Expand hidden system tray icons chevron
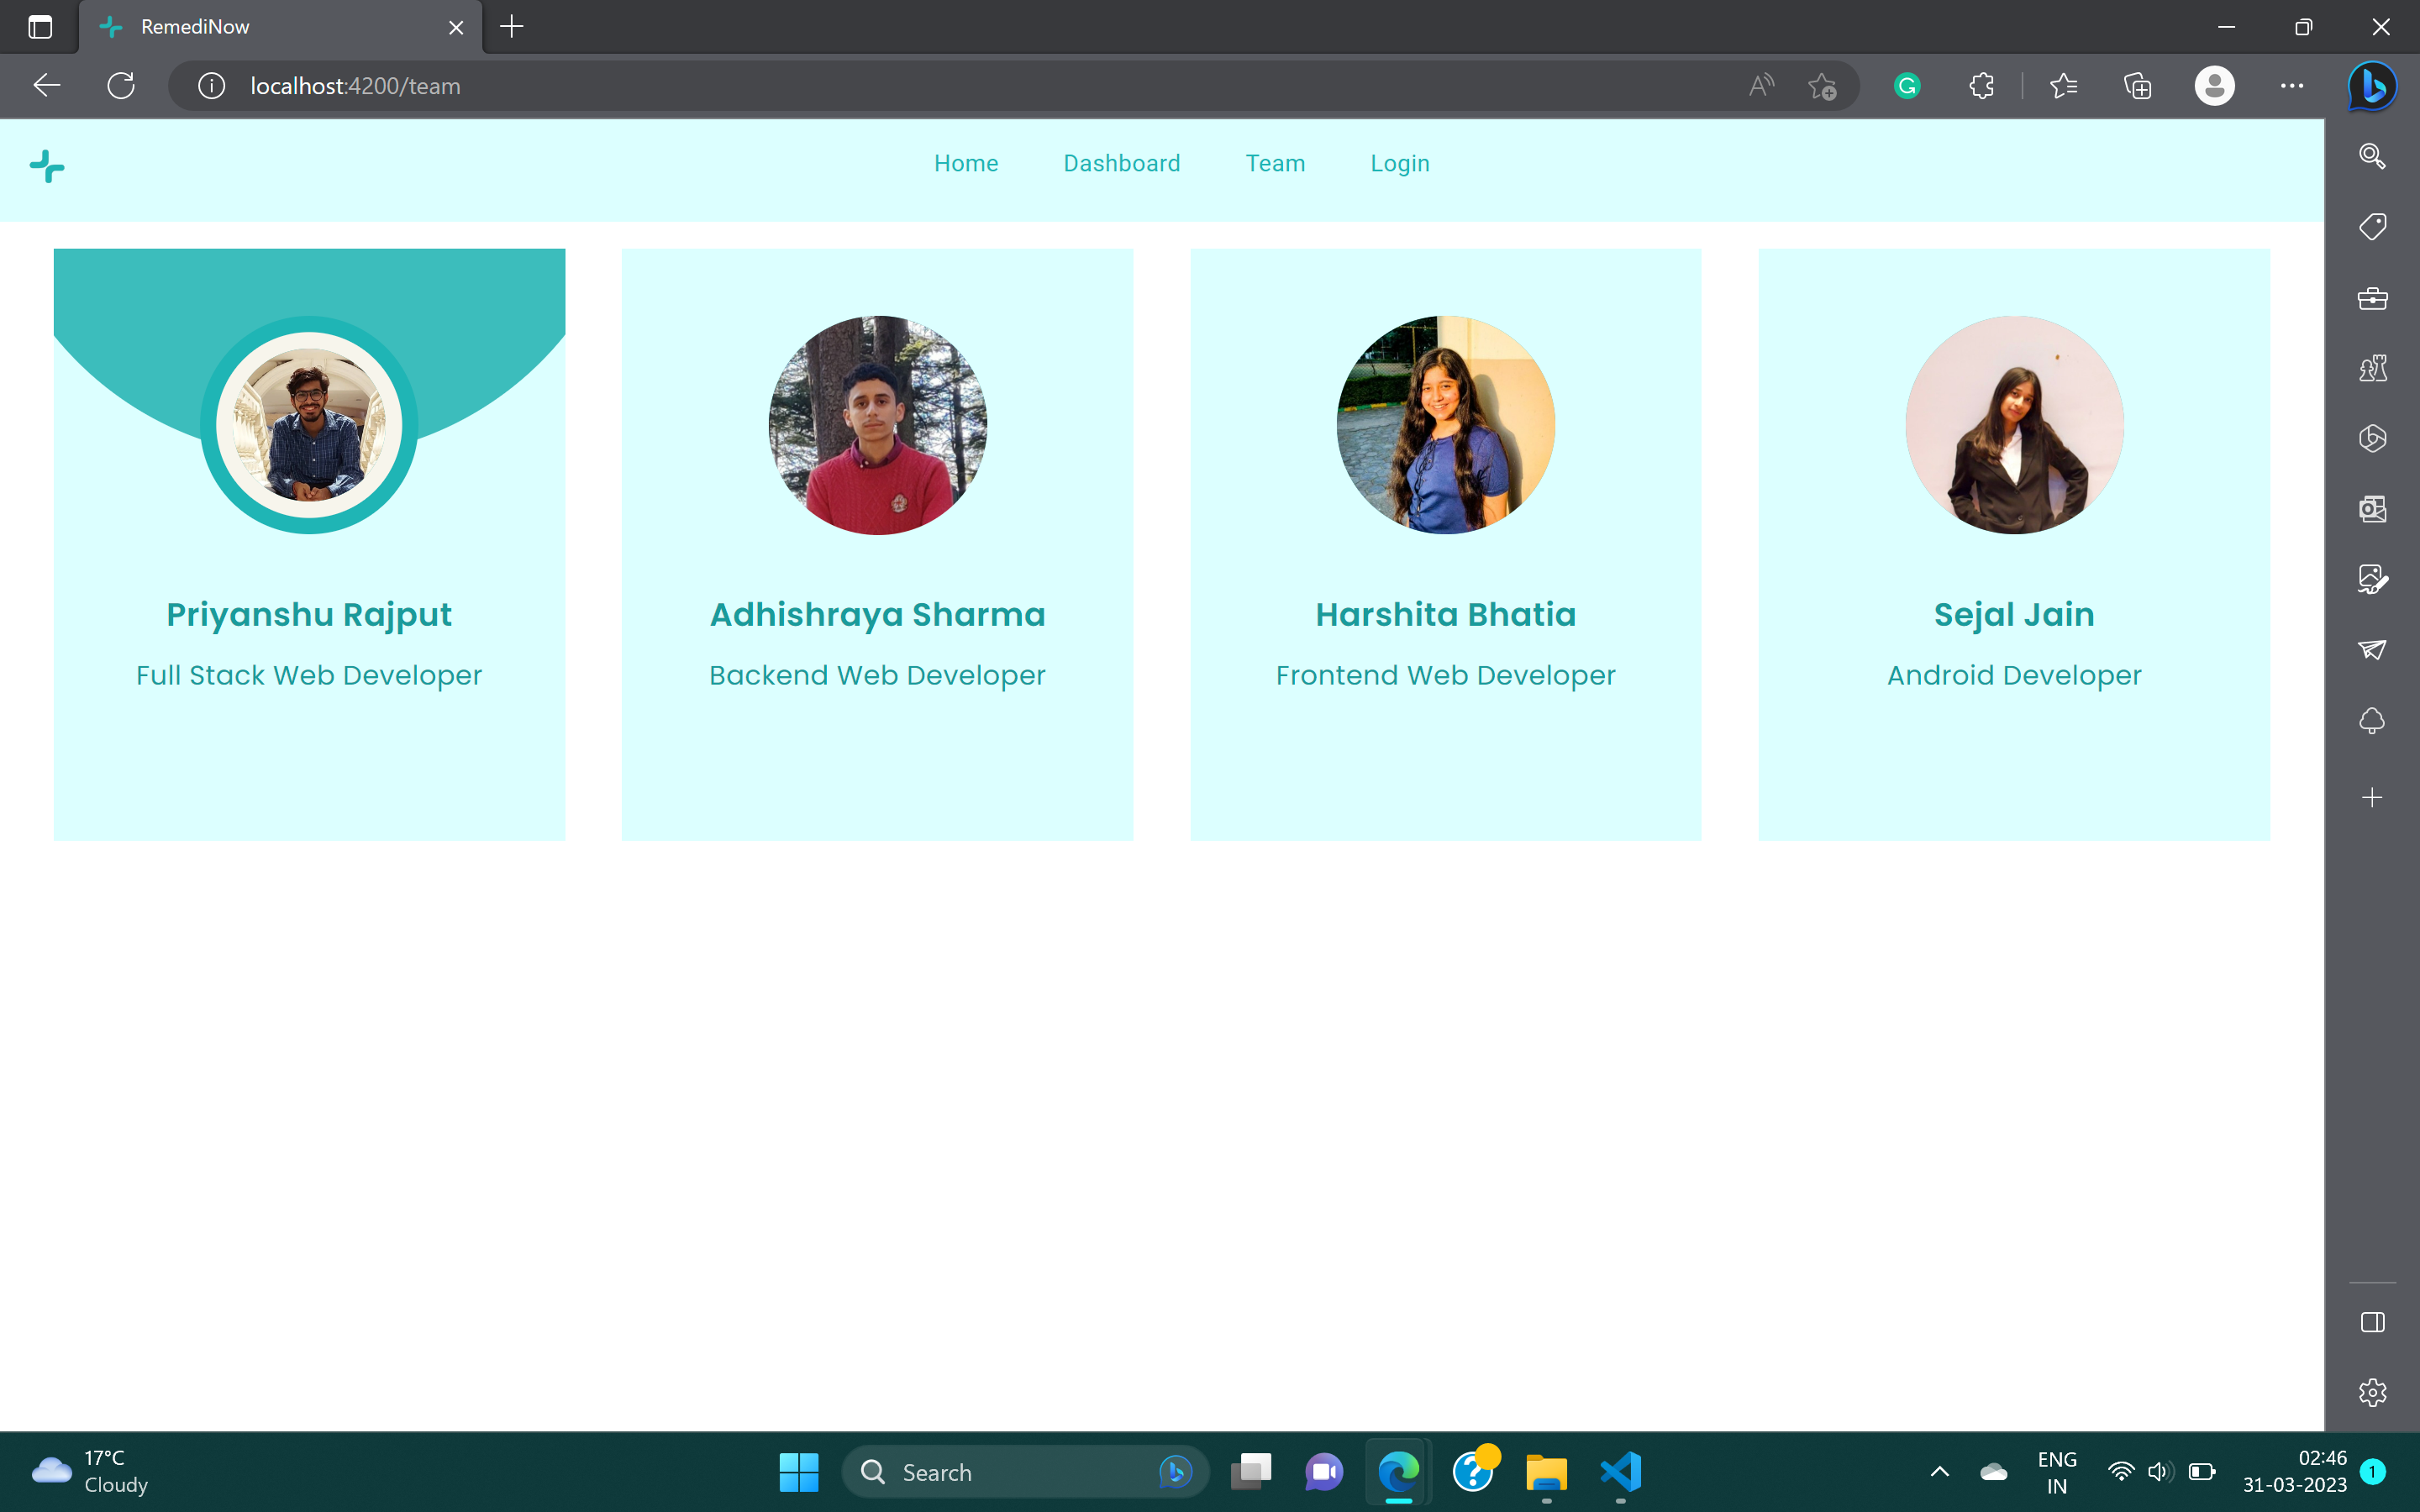 point(1939,1471)
